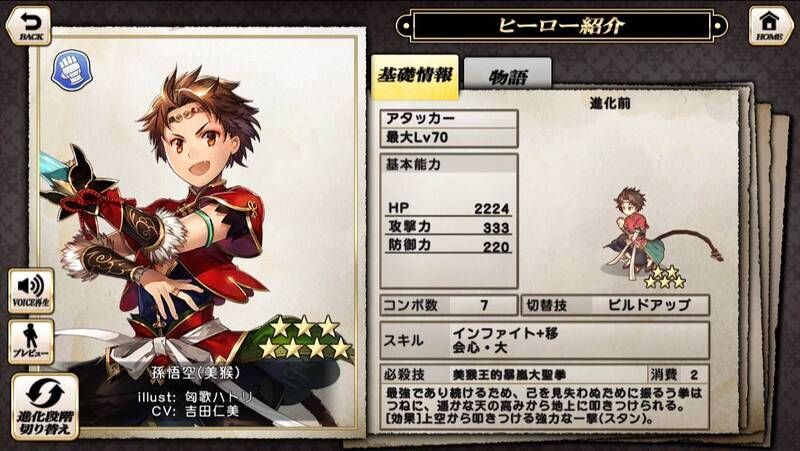Toggle evolution stage with 進化段階切り替え
This screenshot has width=800, height=451.
[45, 407]
